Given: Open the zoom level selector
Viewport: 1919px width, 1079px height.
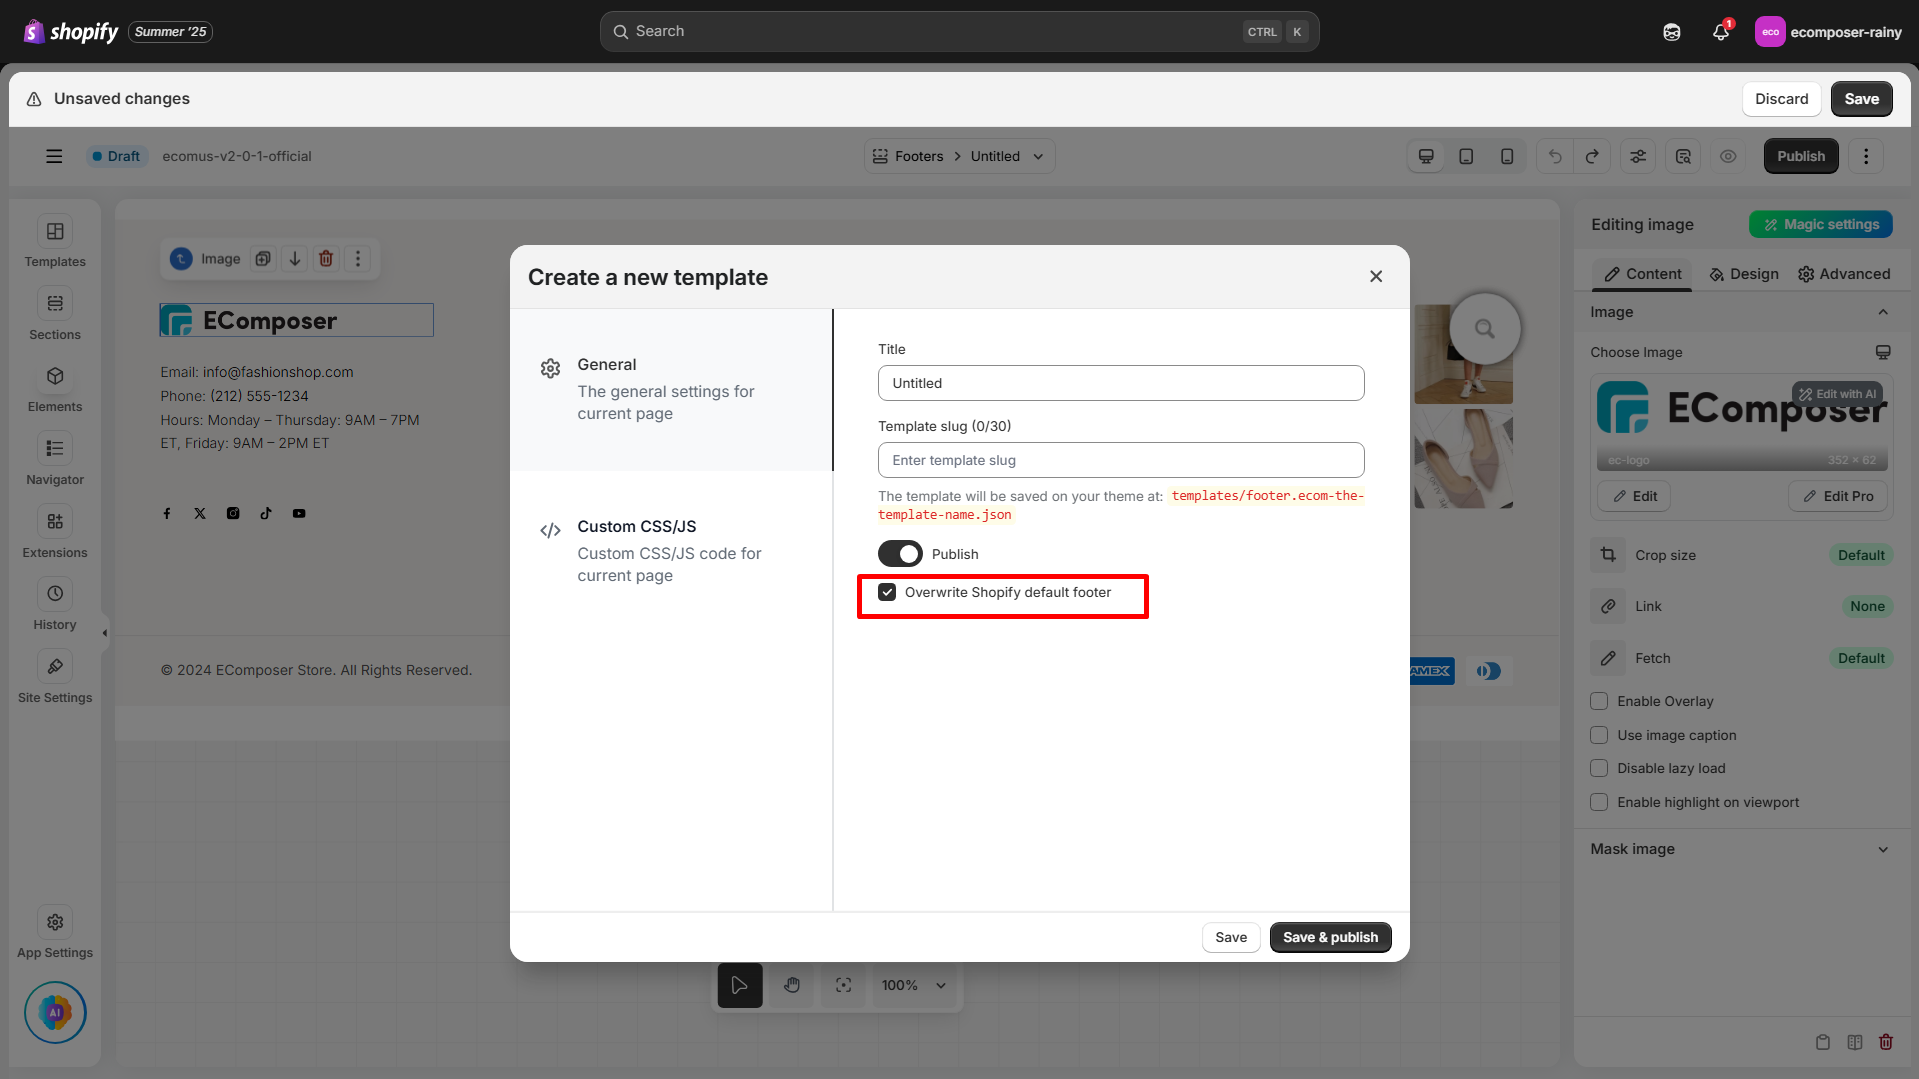Looking at the screenshot, I should tap(913, 984).
